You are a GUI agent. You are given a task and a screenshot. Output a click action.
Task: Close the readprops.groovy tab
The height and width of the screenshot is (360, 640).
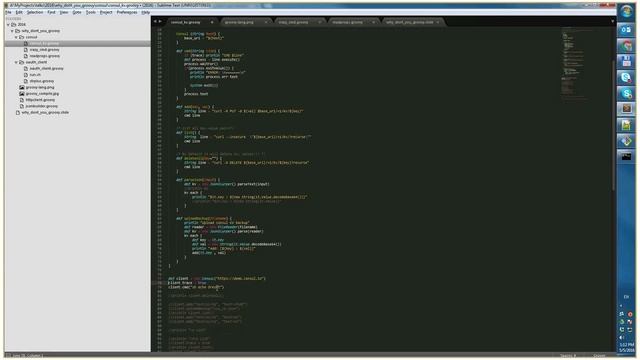point(373,22)
